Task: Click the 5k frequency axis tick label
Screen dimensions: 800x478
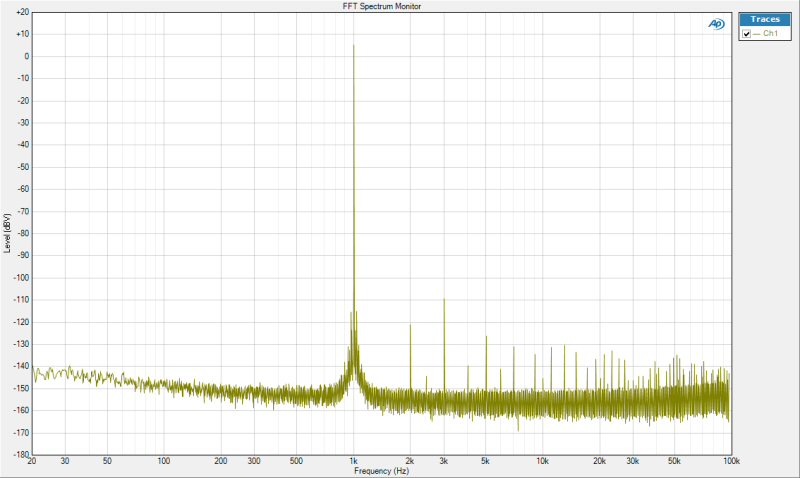Action: point(485,461)
